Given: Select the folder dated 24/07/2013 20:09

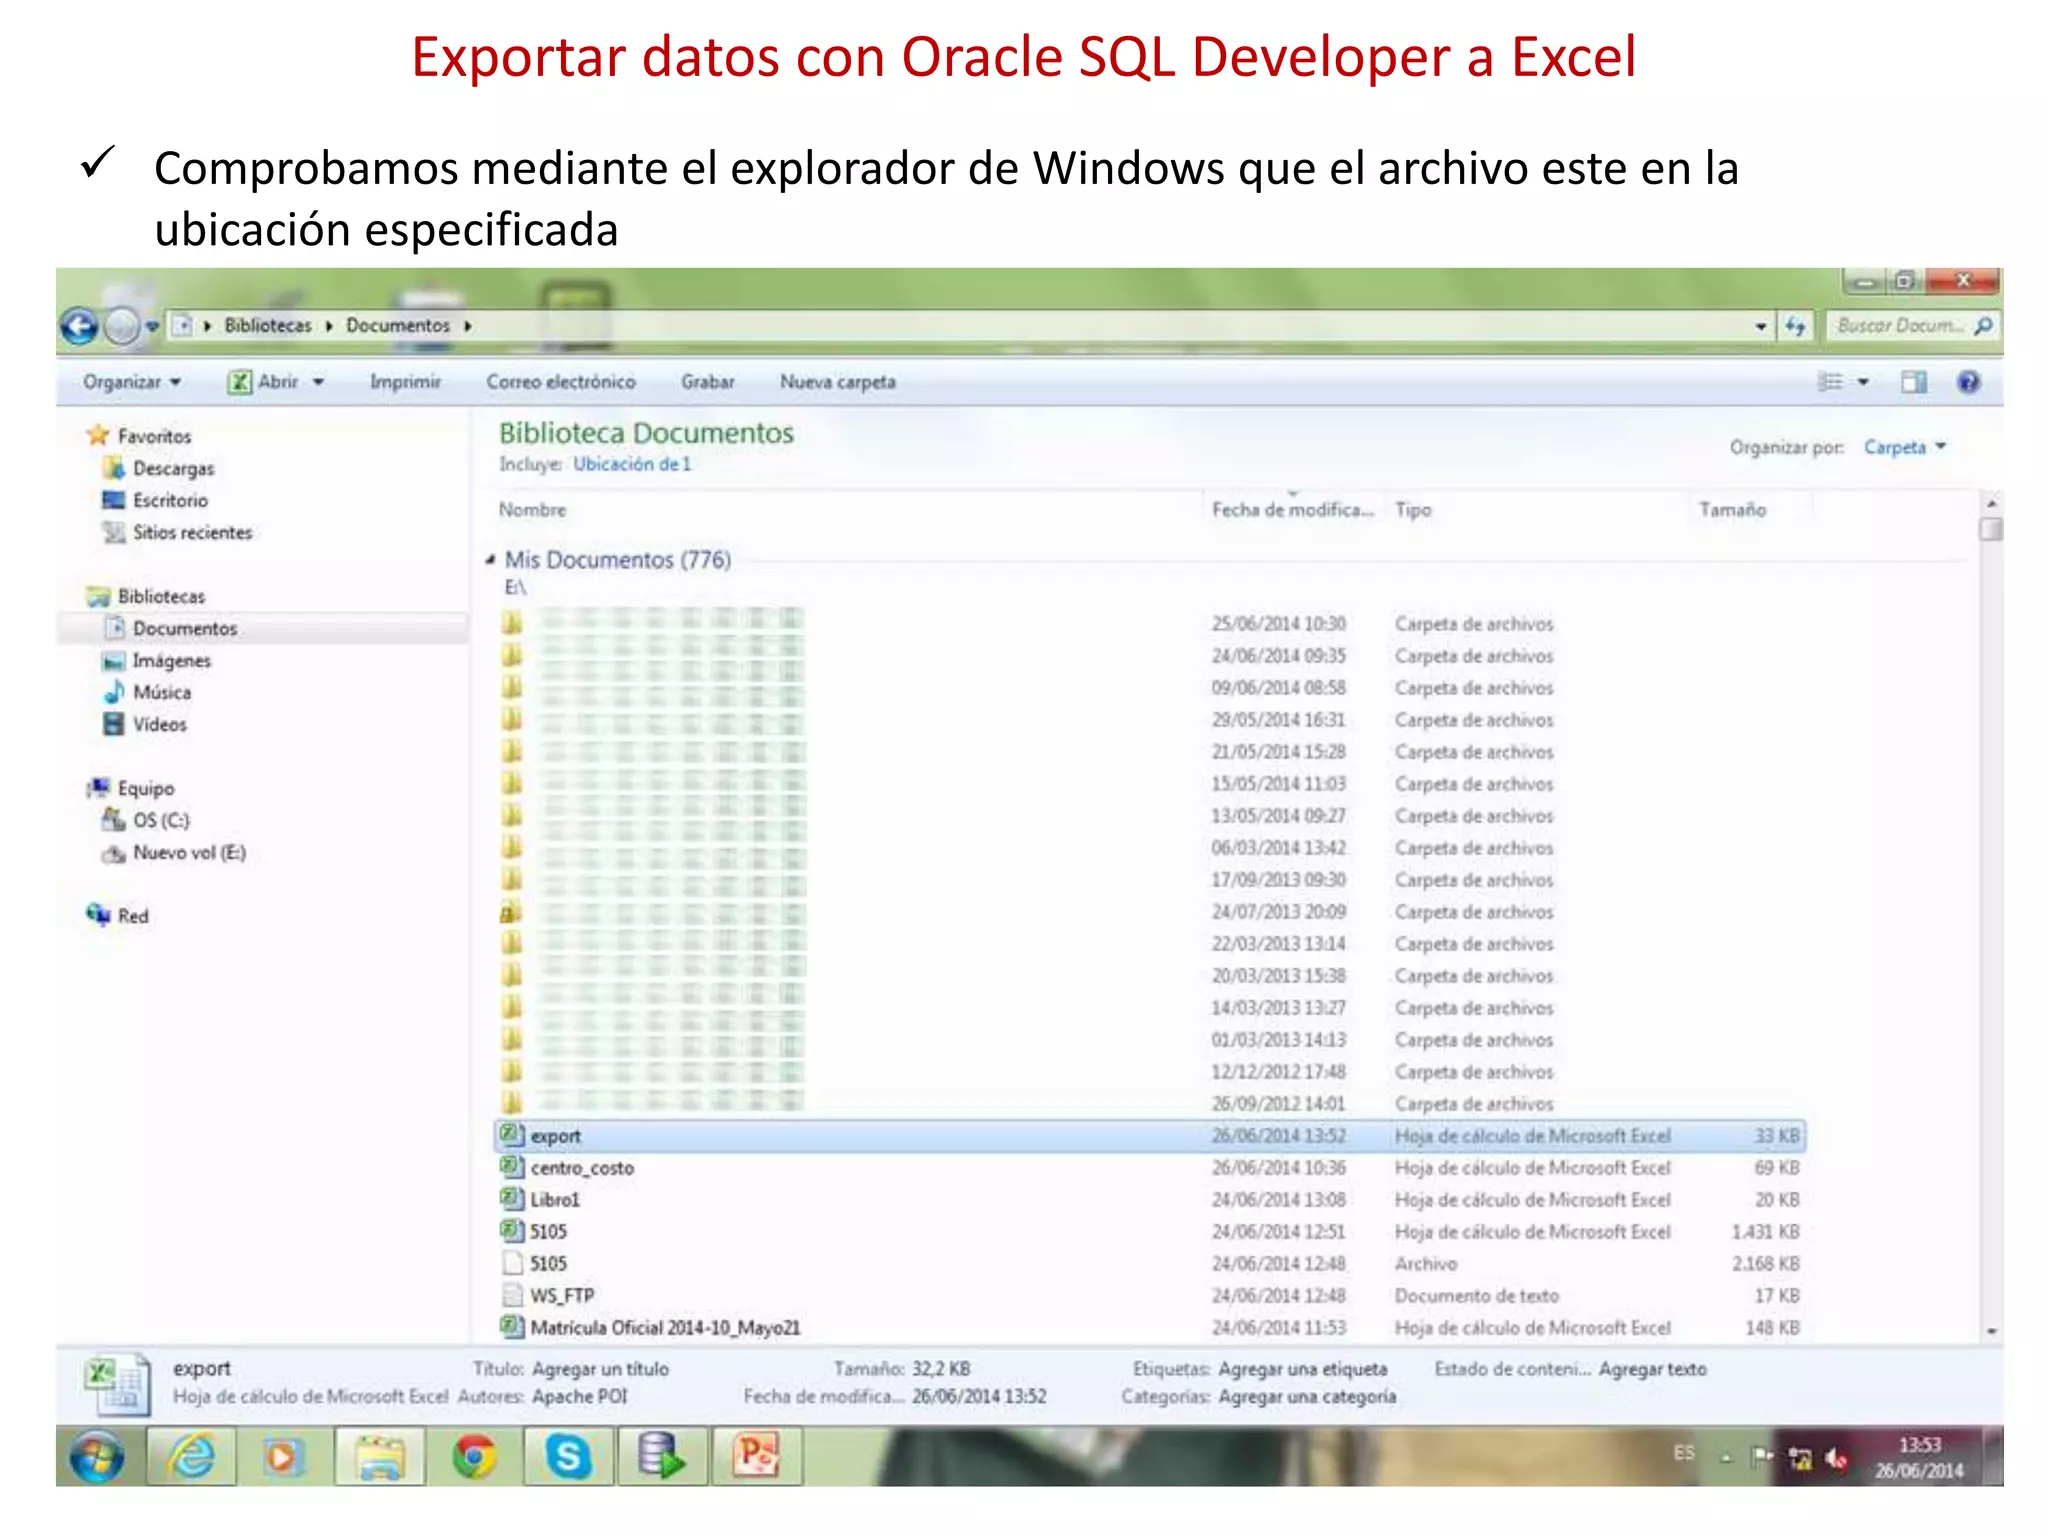Looking at the screenshot, I should tap(1150, 912).
